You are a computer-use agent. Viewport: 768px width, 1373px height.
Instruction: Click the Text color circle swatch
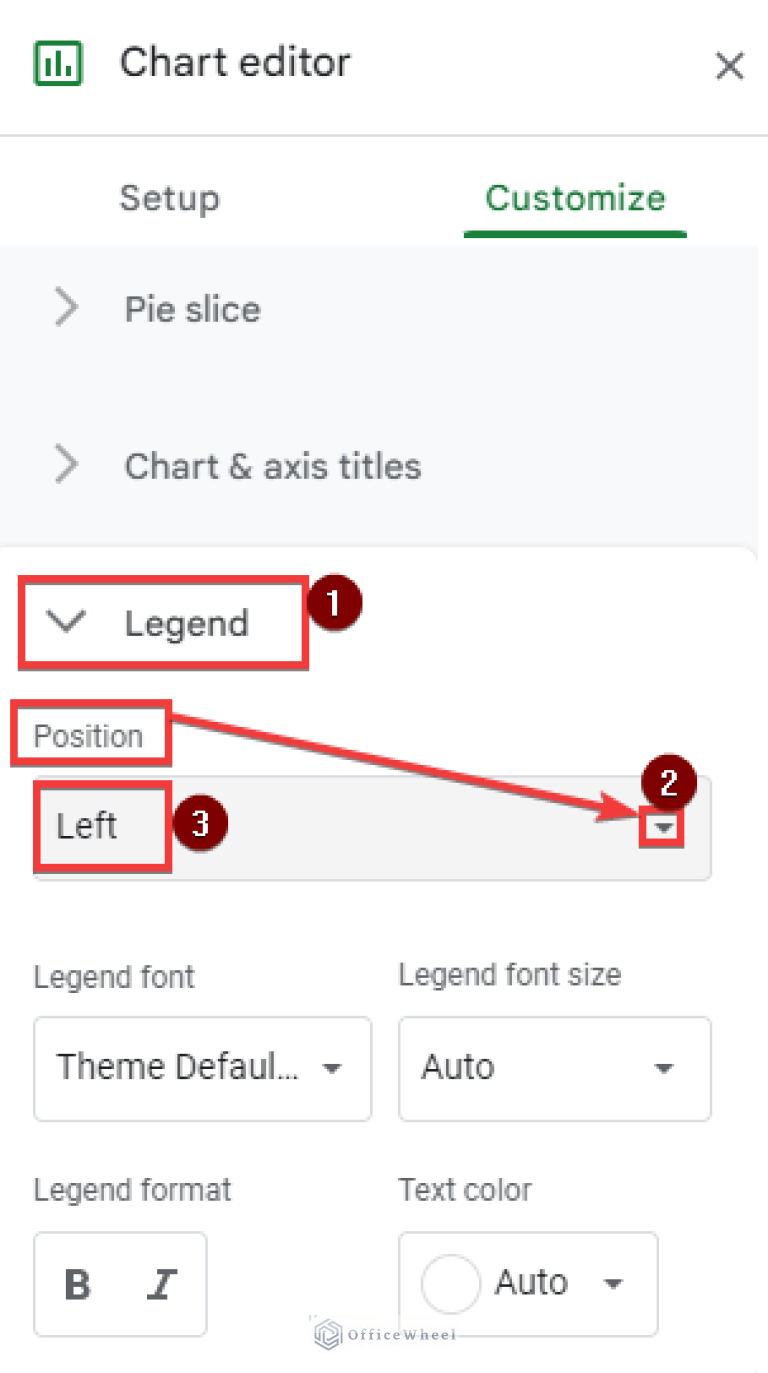click(x=450, y=1284)
